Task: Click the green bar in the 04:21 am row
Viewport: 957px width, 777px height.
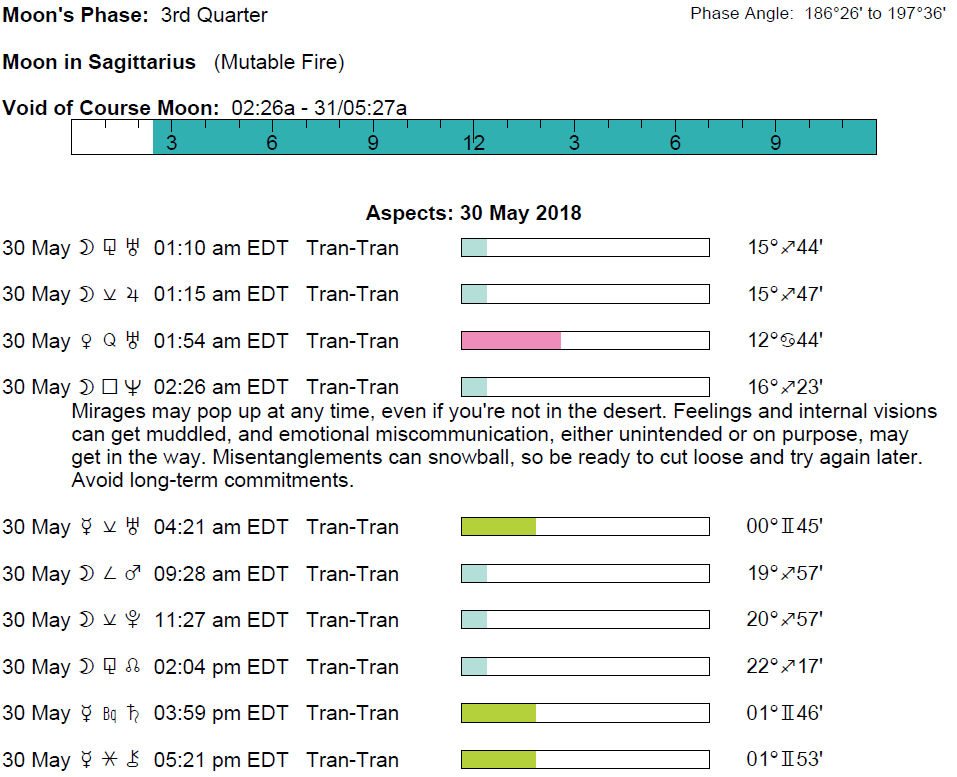Action: 498,527
